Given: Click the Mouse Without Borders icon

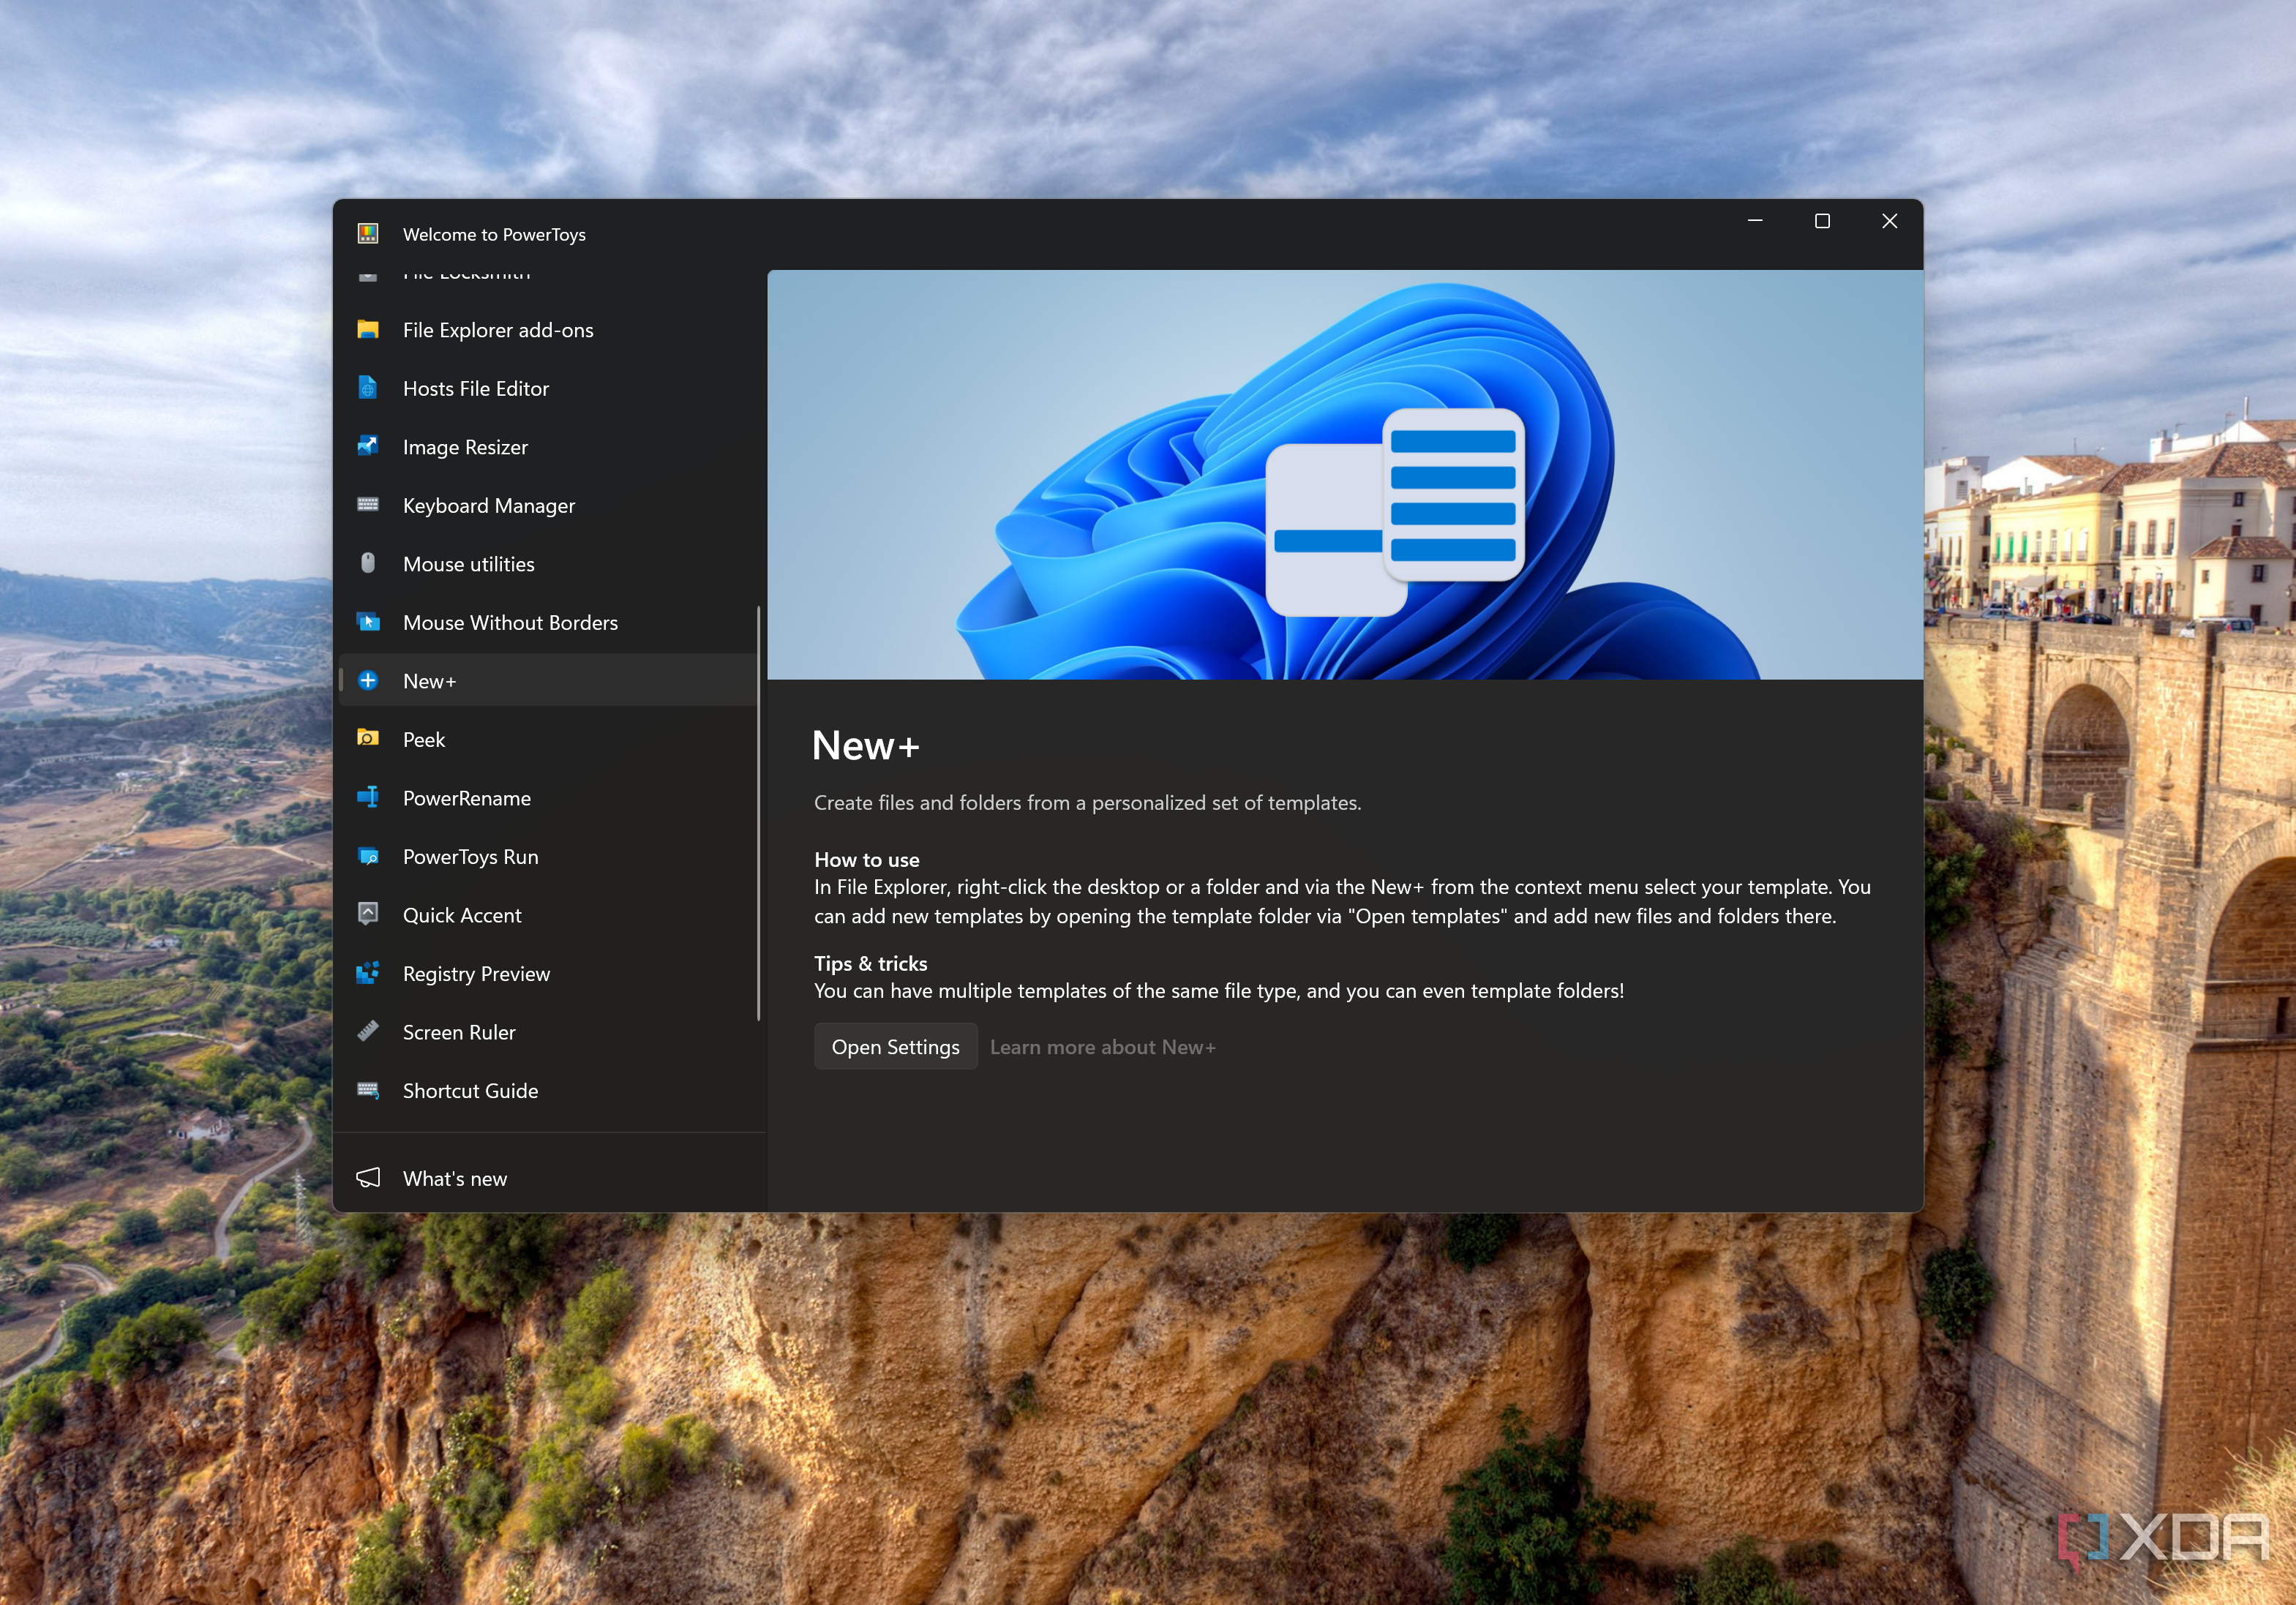Looking at the screenshot, I should coord(367,622).
